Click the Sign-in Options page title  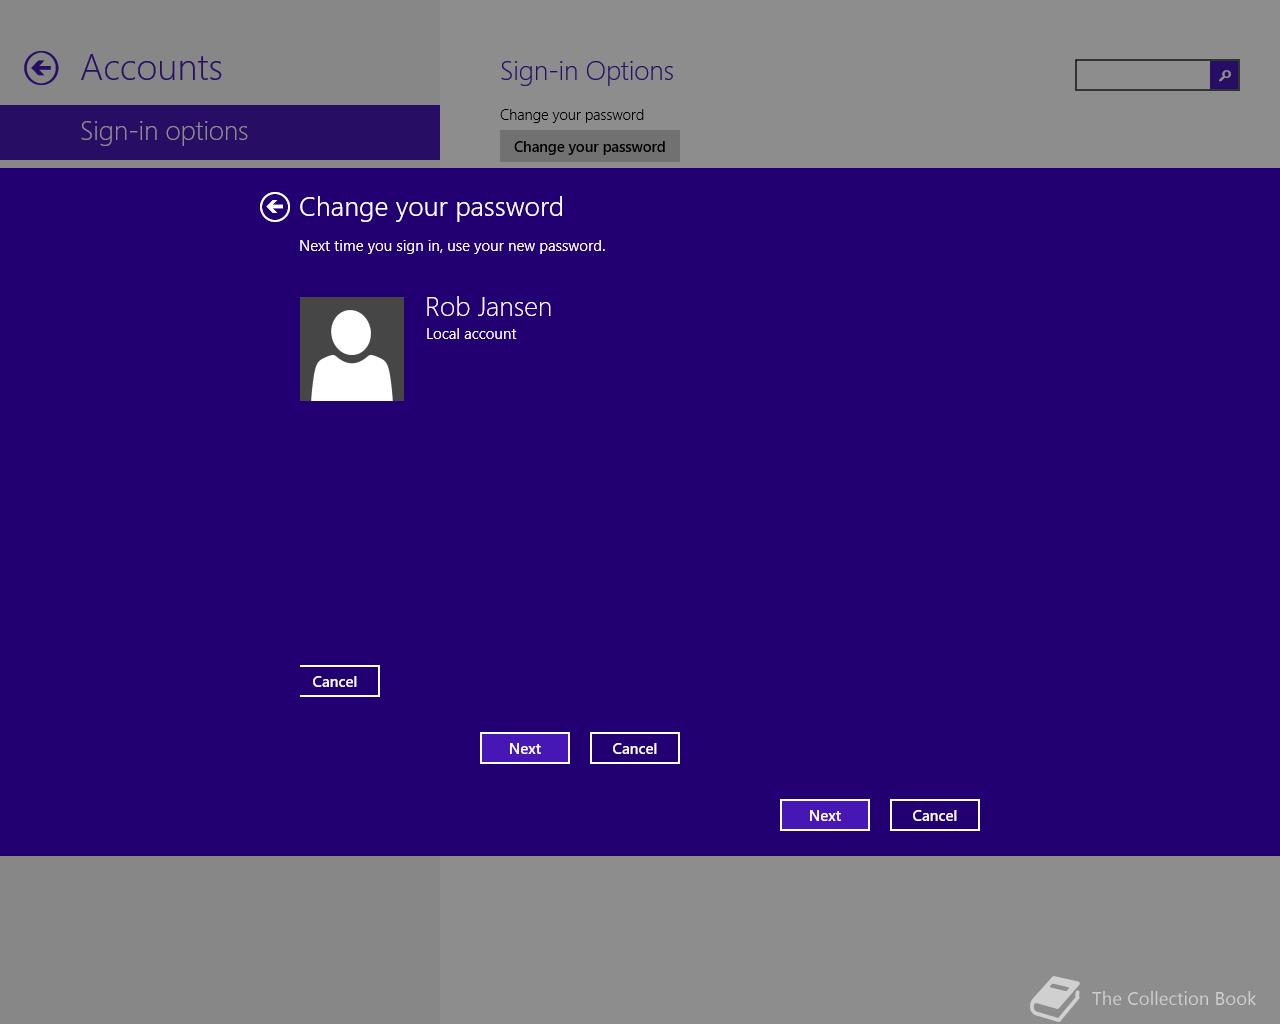tap(587, 71)
